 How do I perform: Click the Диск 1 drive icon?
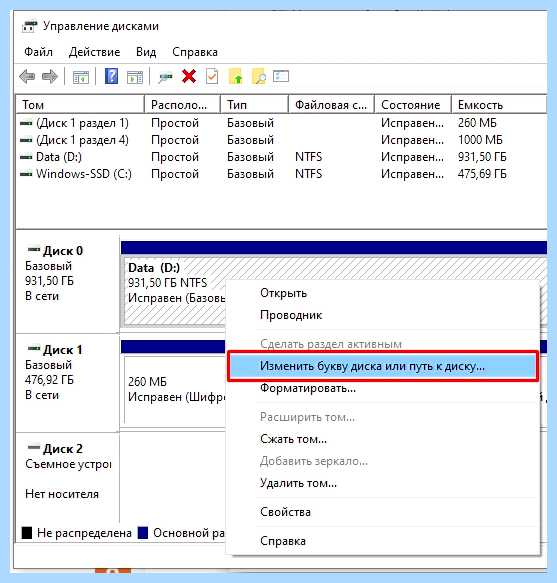point(33,349)
